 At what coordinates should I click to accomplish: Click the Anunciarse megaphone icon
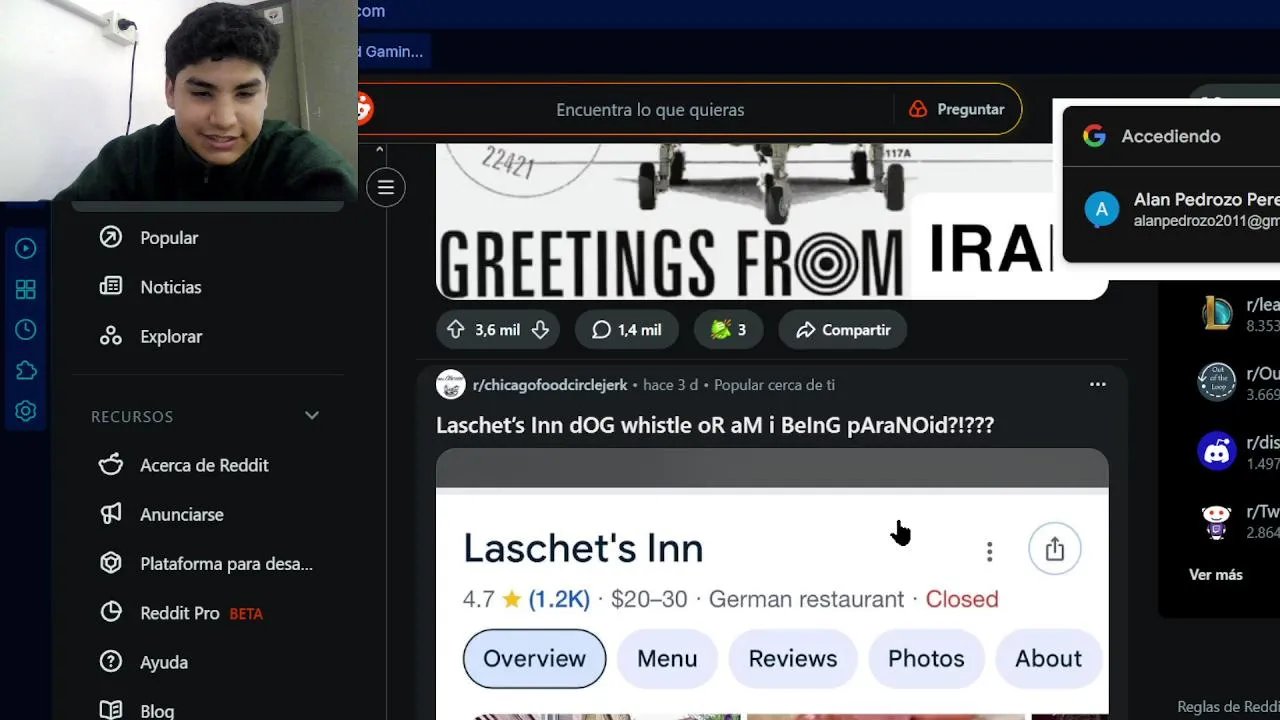(x=111, y=514)
